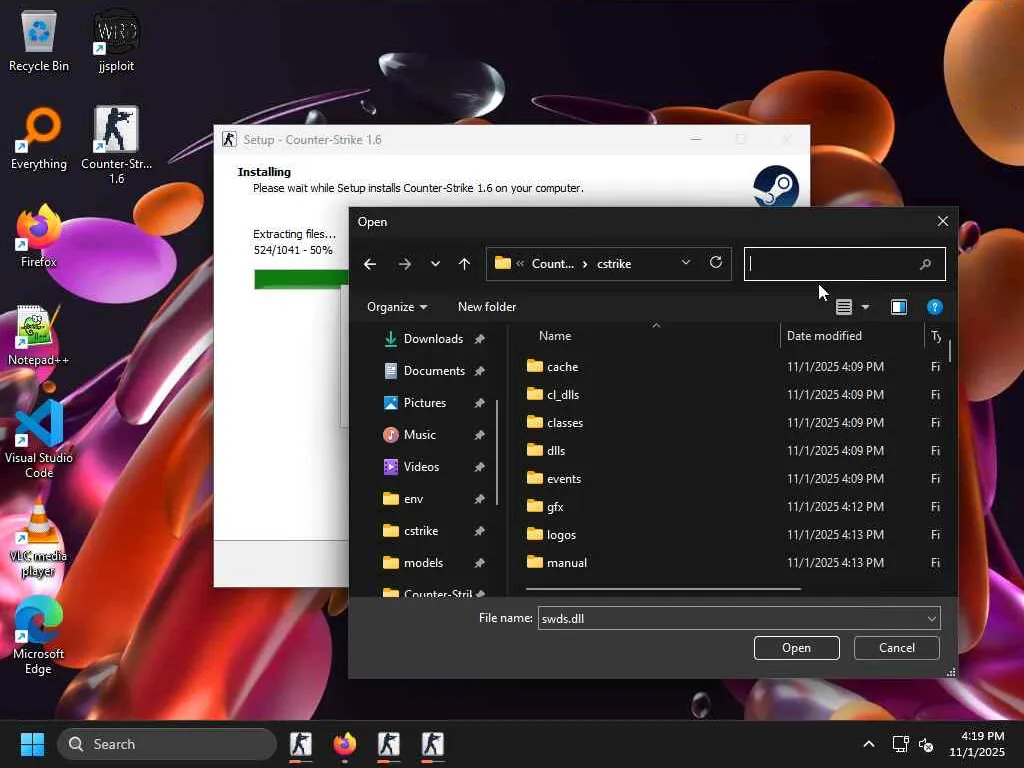The image size is (1024, 768).
Task: Select the Counter-Strike 1.6 desktop shortcut
Action: point(116,145)
